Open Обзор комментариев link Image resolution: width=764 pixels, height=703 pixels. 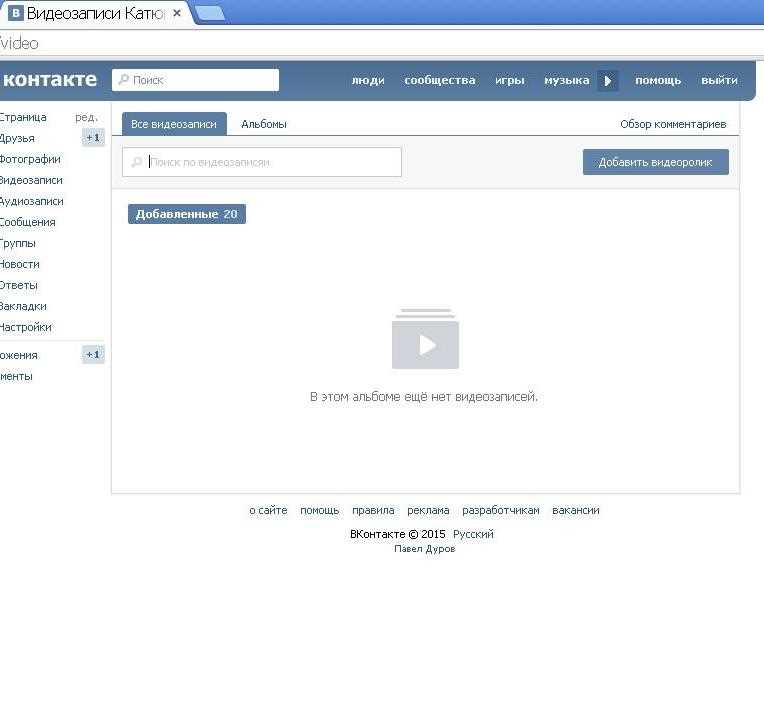point(673,124)
